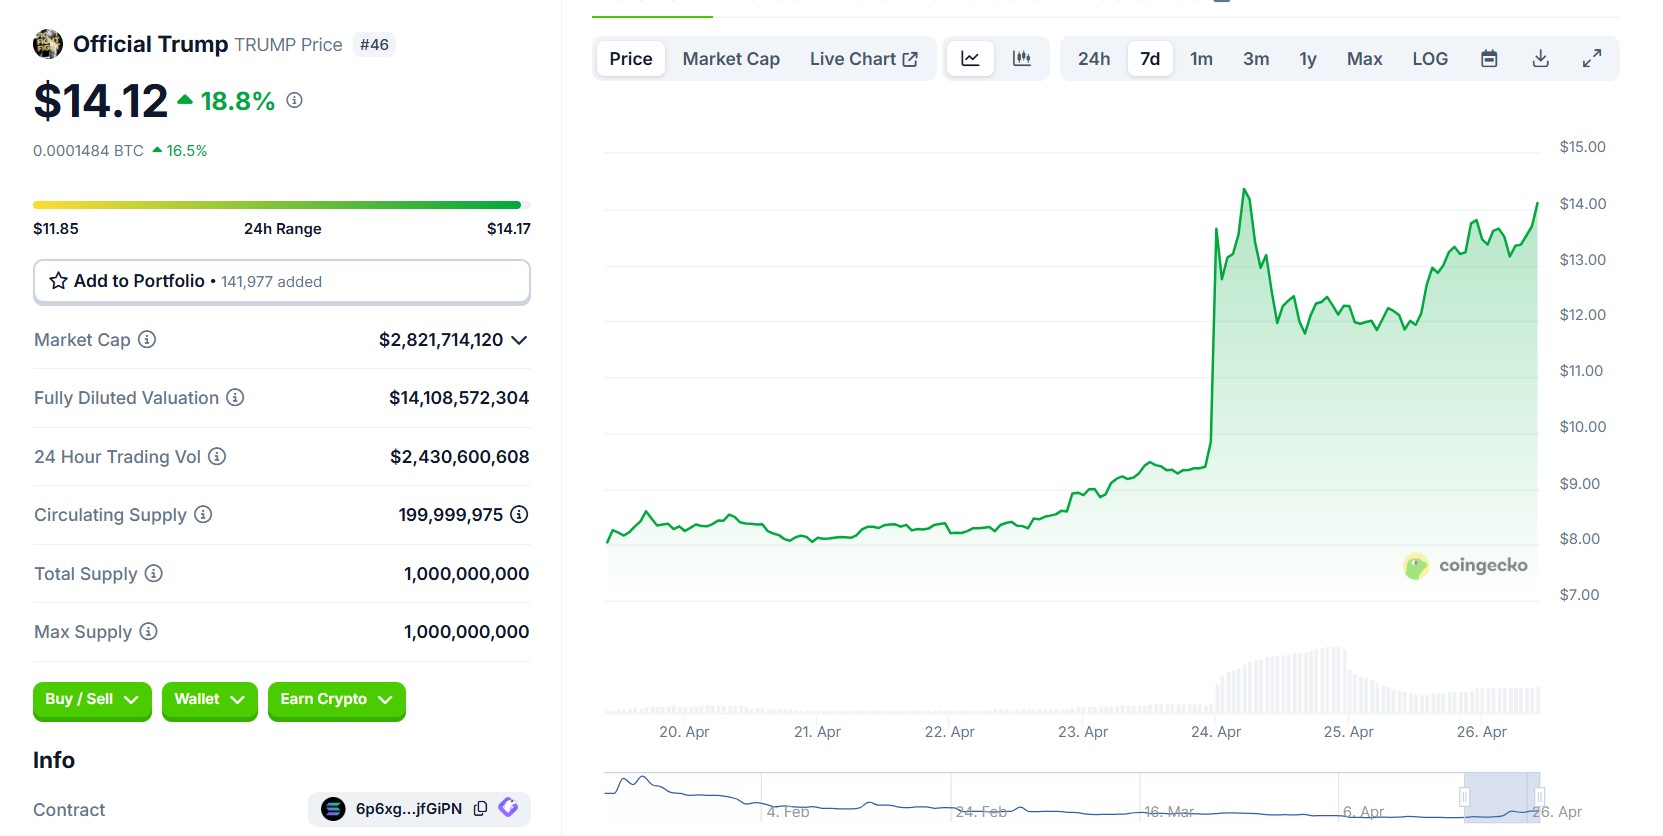The image size is (1663, 836).
Task: Click right handle of chart navigator range
Action: point(1540,797)
